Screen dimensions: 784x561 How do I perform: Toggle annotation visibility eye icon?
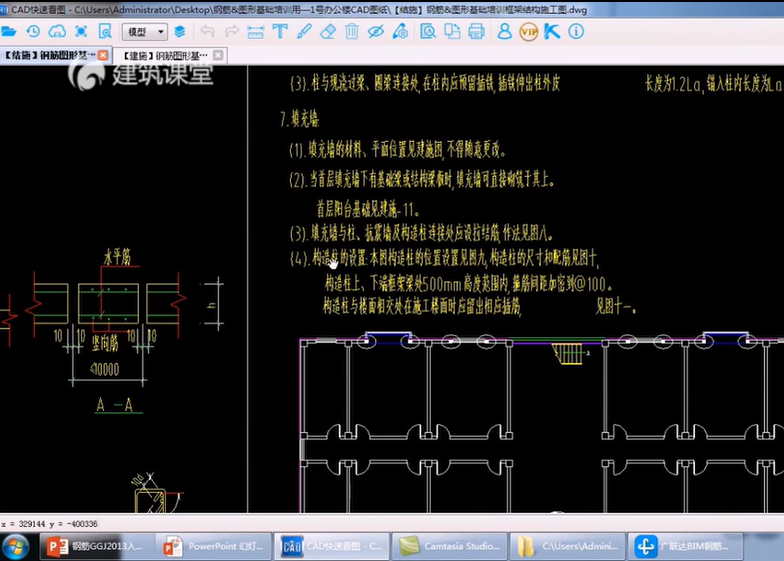click(x=376, y=32)
